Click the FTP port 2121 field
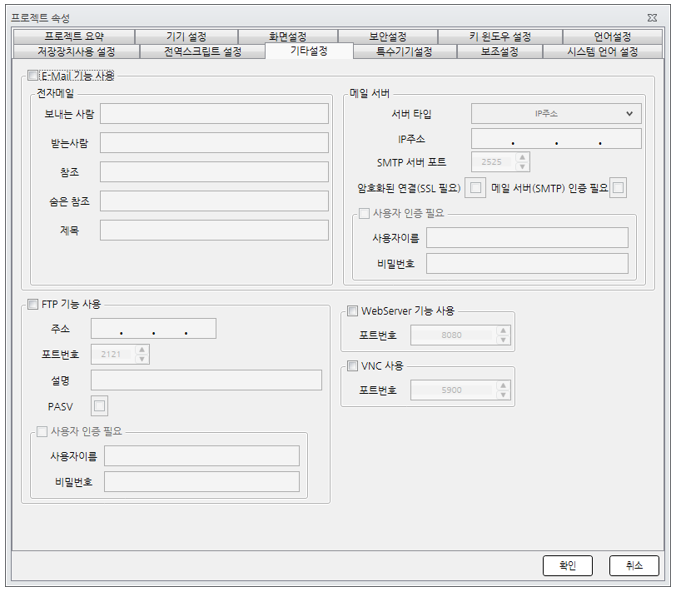 coord(113,354)
